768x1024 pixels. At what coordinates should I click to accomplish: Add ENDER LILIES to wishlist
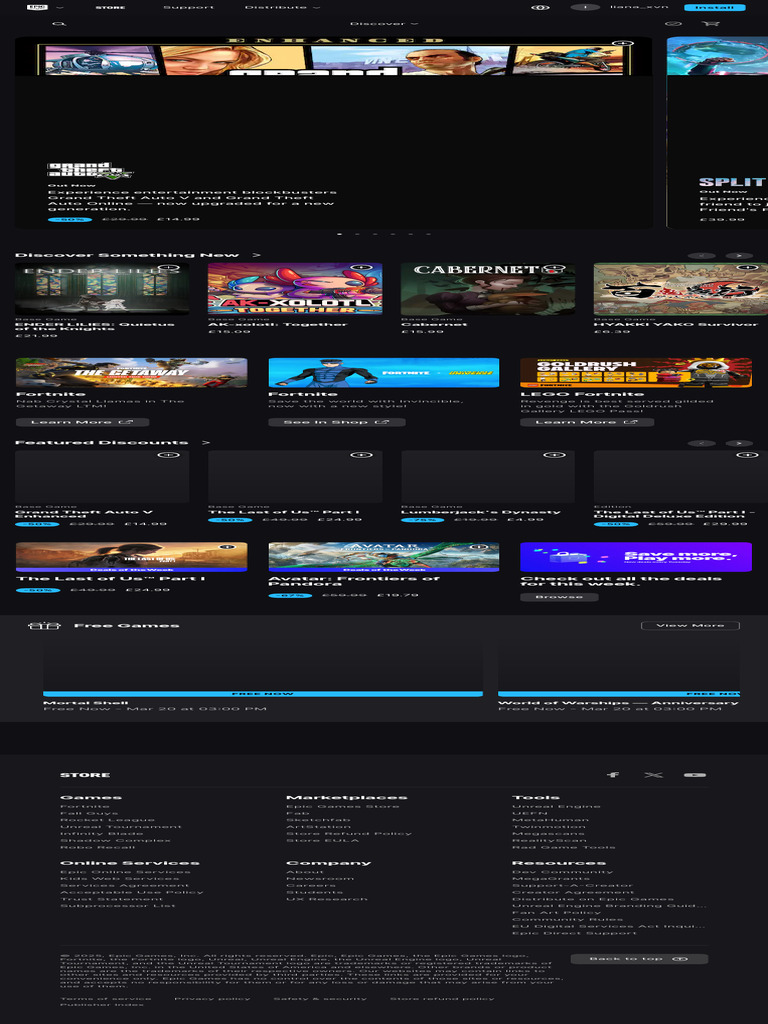169,268
